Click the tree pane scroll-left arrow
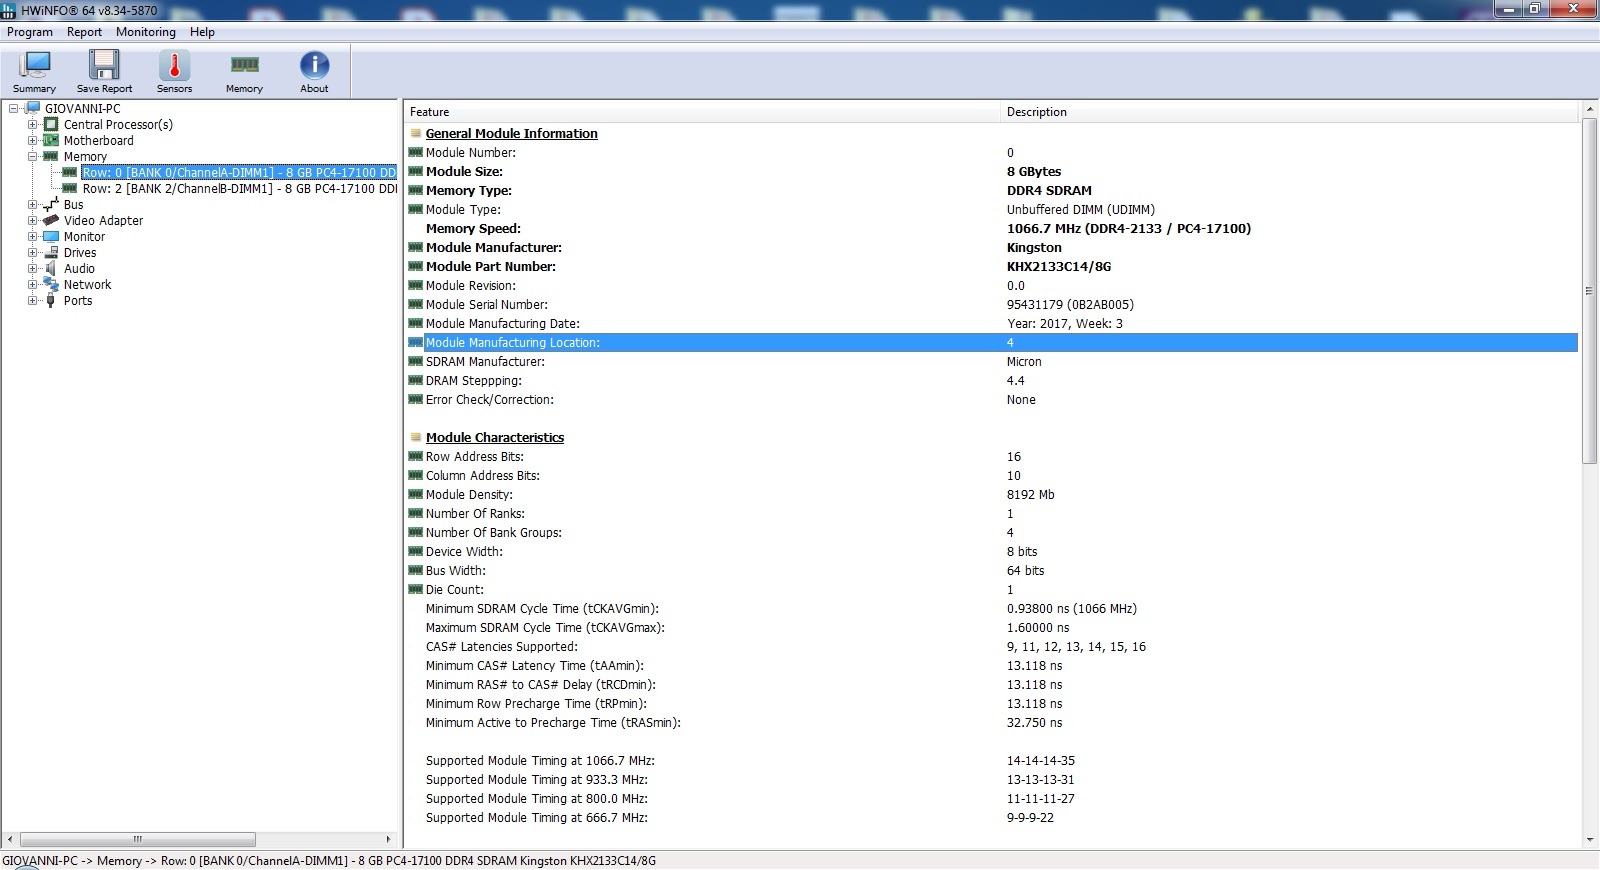This screenshot has height=870, width=1600. click(x=10, y=839)
